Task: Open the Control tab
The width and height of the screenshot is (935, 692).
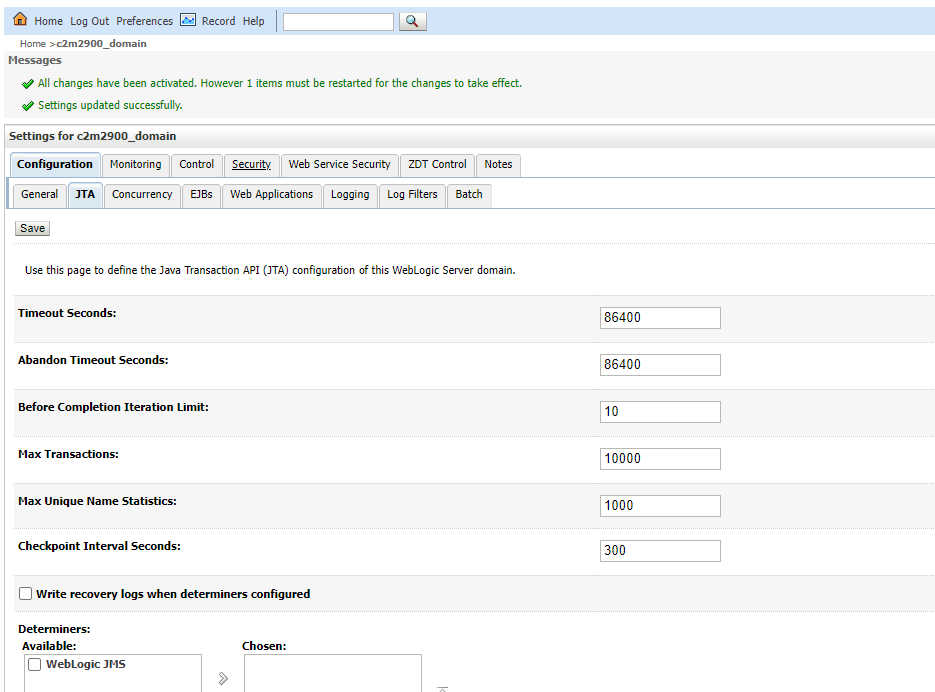Action: (x=196, y=165)
